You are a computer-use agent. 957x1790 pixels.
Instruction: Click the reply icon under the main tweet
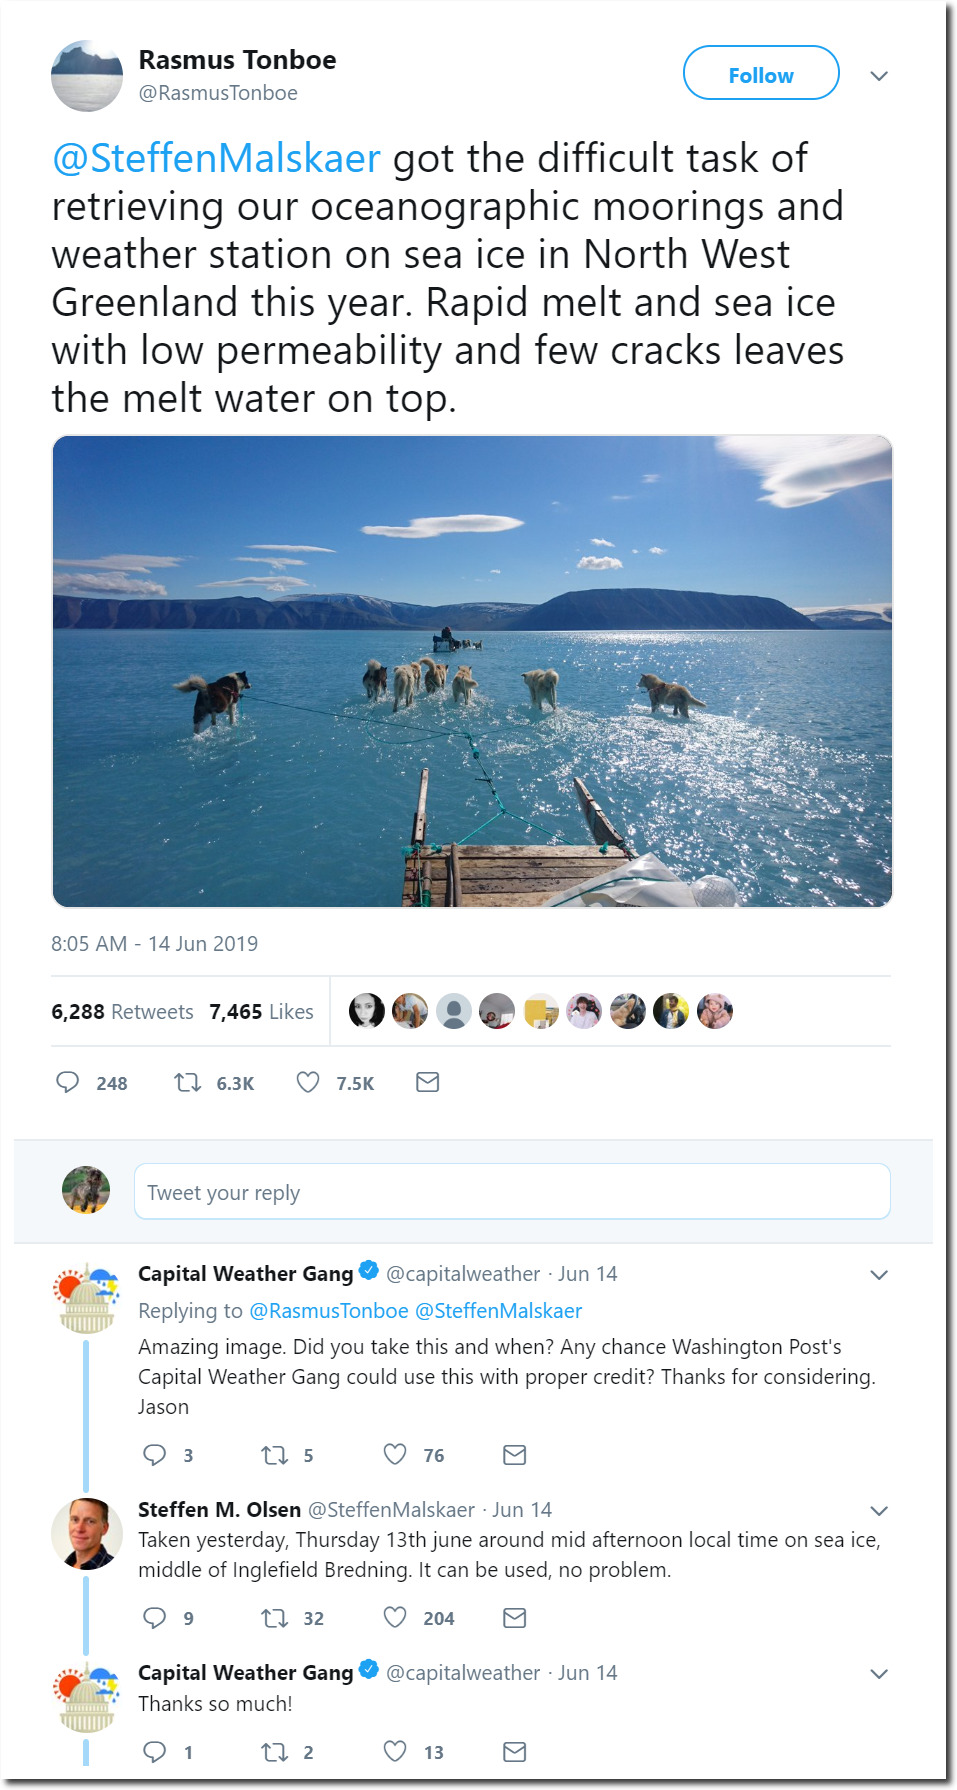tap(67, 1082)
